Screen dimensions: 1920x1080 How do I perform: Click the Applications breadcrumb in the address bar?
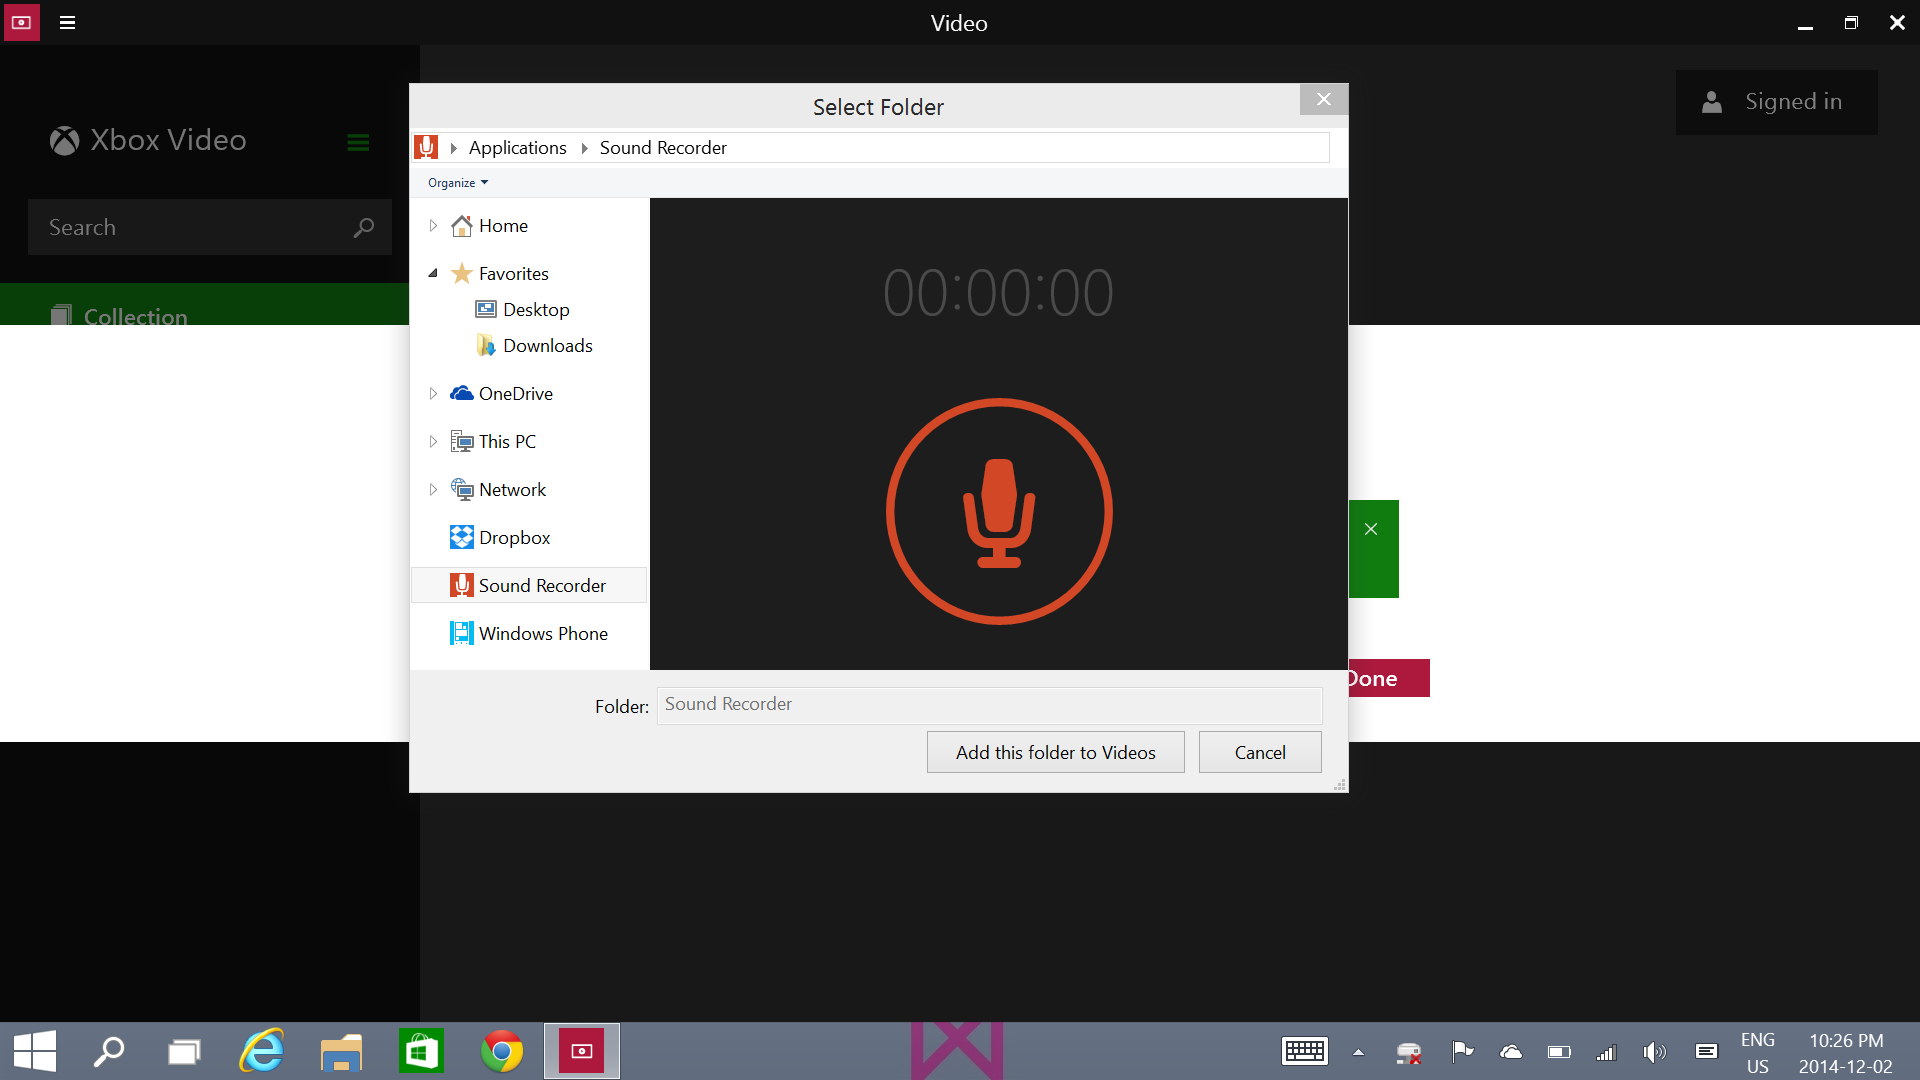[x=517, y=148]
